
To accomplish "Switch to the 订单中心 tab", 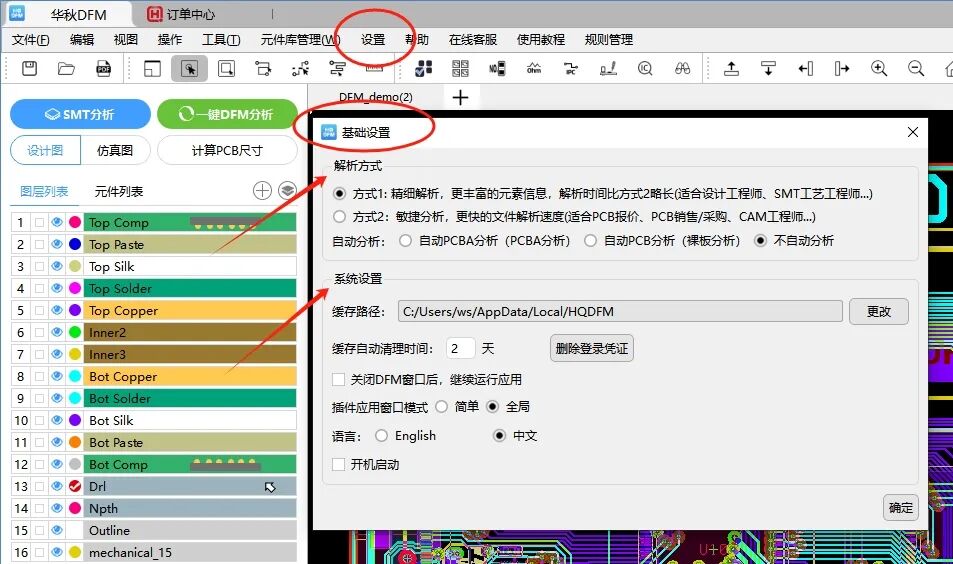I will pos(181,14).
